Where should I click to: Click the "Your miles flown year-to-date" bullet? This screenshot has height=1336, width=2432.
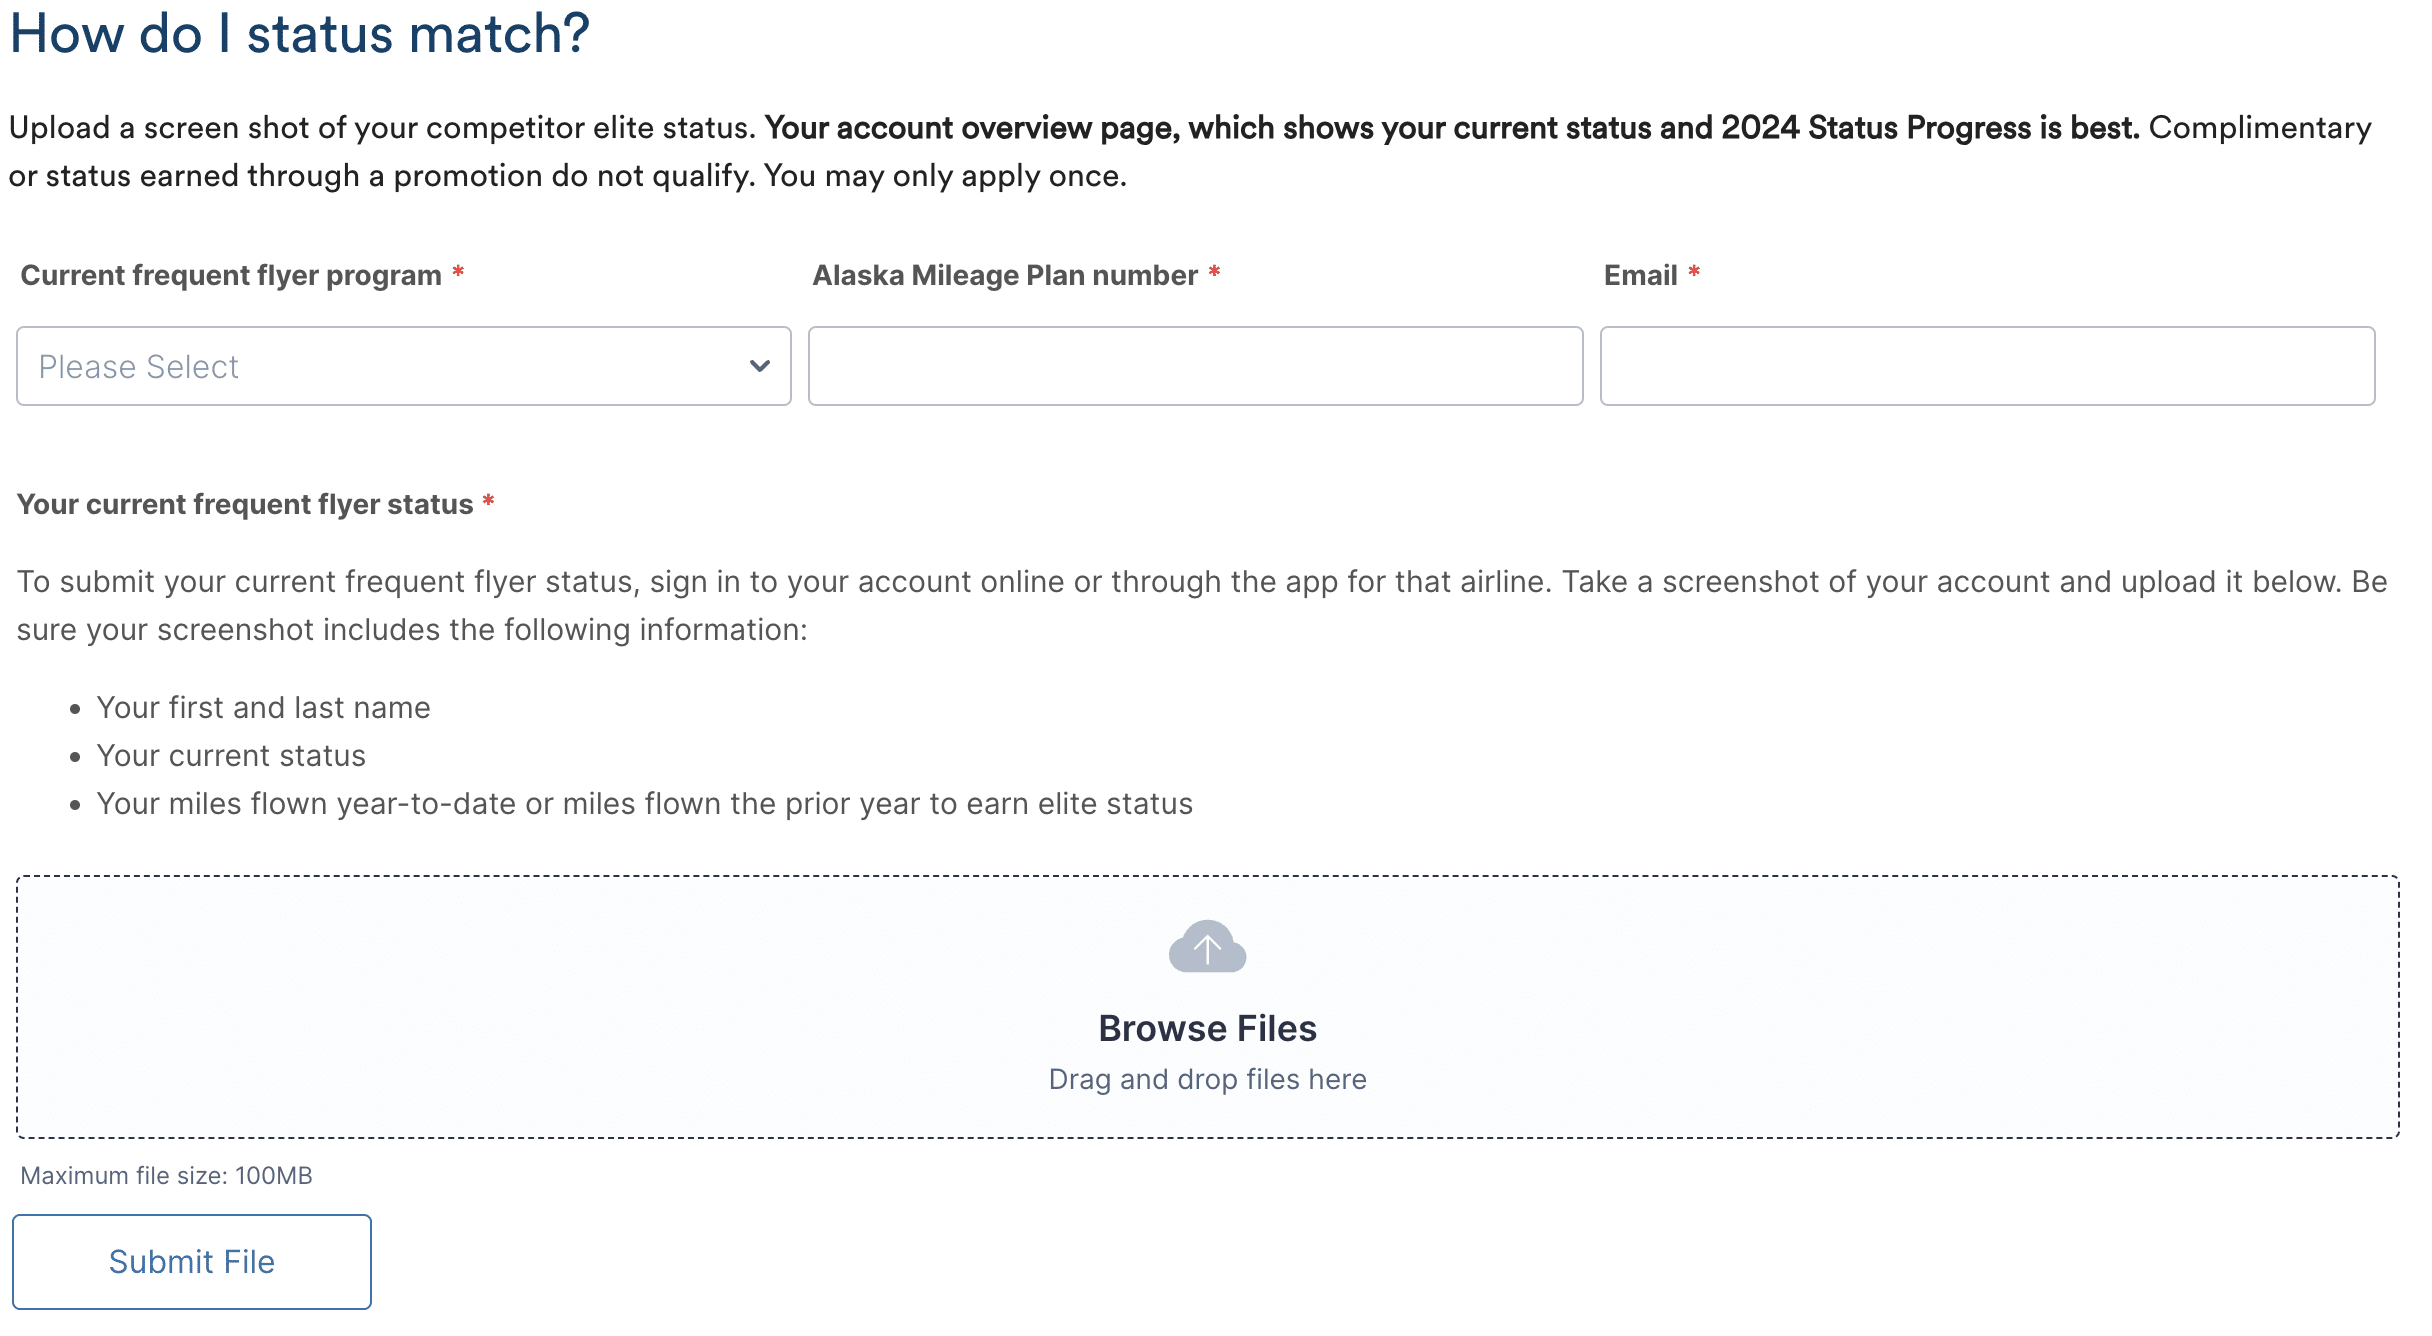click(x=644, y=804)
